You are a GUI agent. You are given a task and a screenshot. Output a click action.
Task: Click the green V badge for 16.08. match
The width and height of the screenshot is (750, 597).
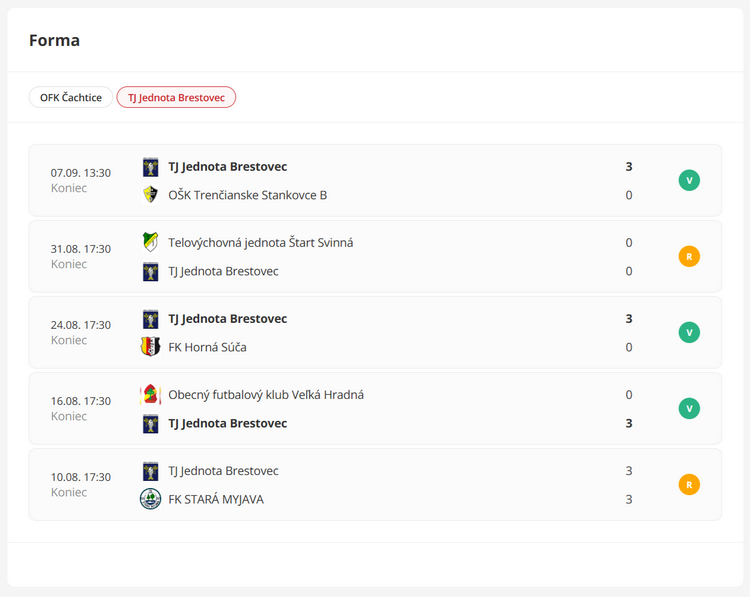(689, 409)
